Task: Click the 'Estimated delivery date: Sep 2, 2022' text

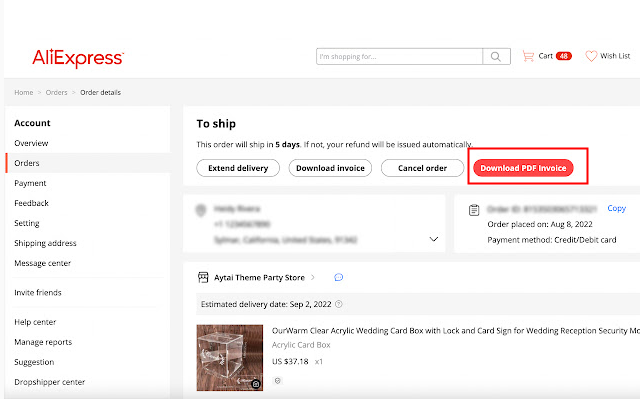Action: click(266, 304)
